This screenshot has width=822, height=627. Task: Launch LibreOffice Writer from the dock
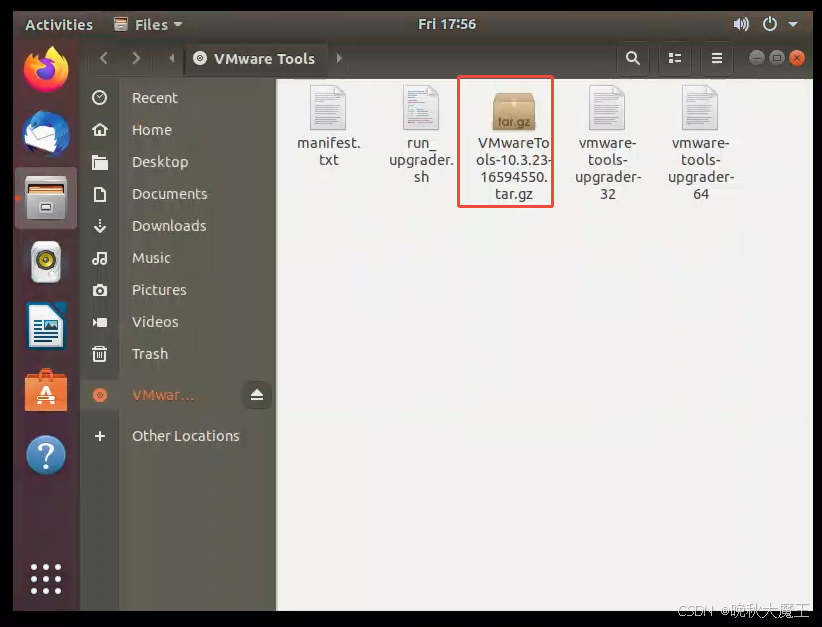click(46, 326)
